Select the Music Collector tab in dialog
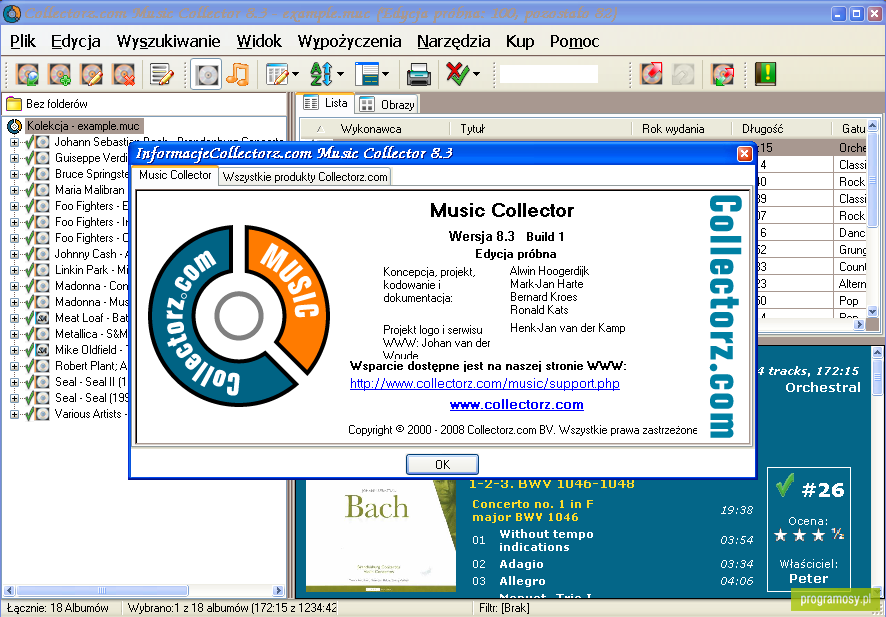 click(x=175, y=175)
